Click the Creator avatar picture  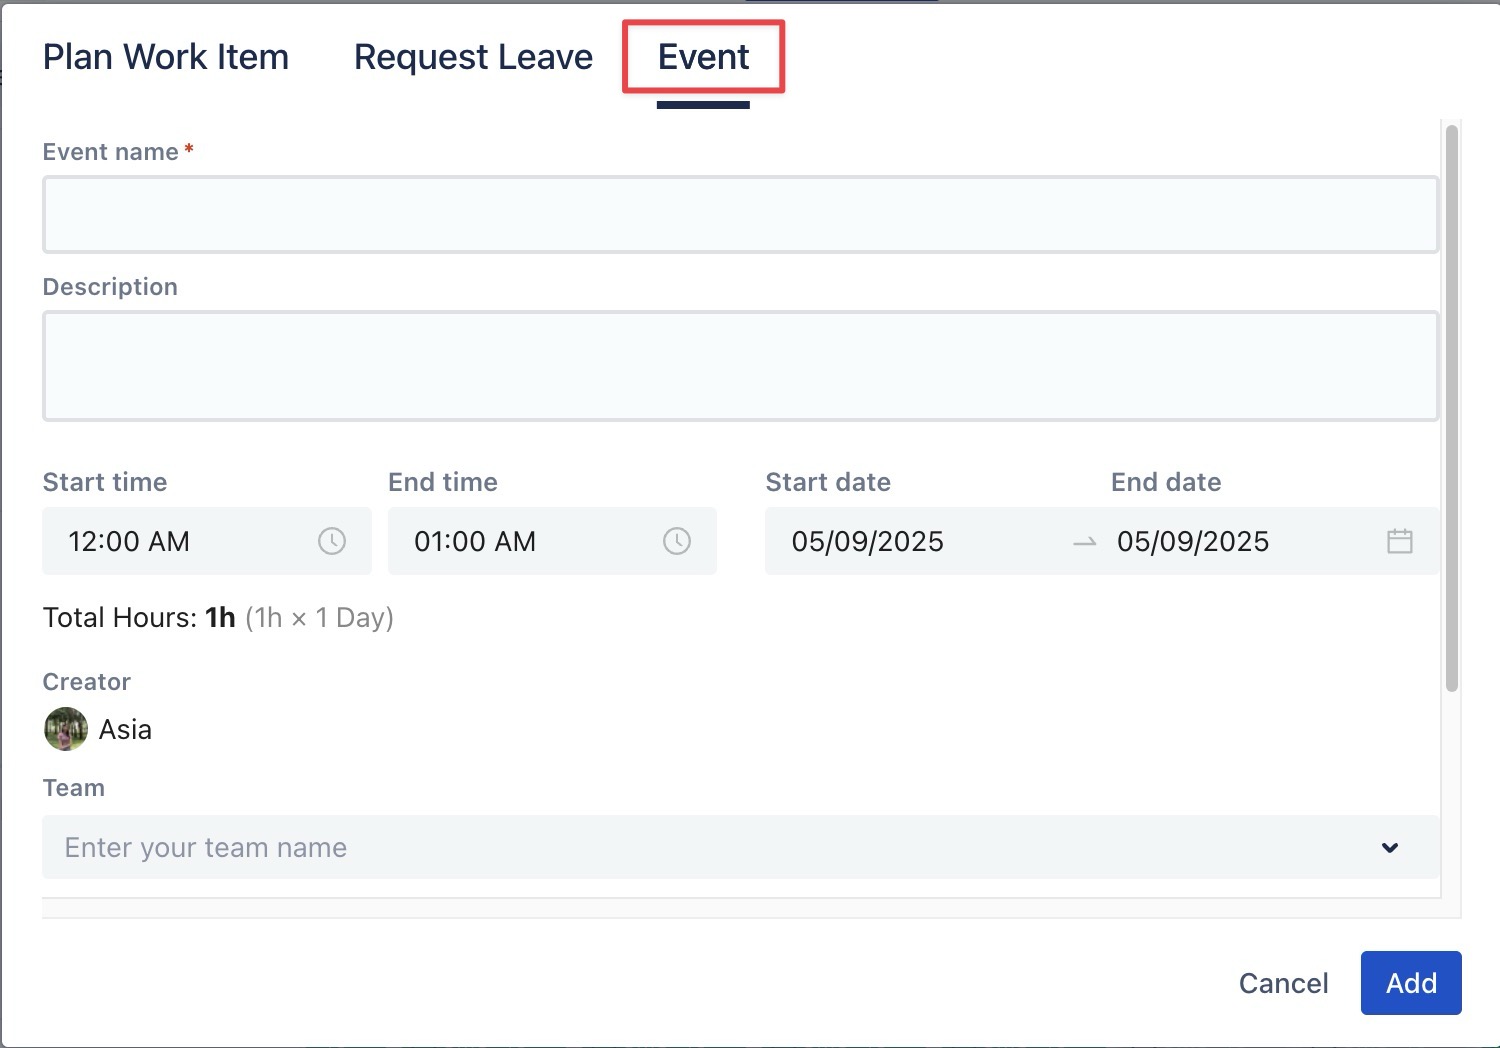(66, 729)
